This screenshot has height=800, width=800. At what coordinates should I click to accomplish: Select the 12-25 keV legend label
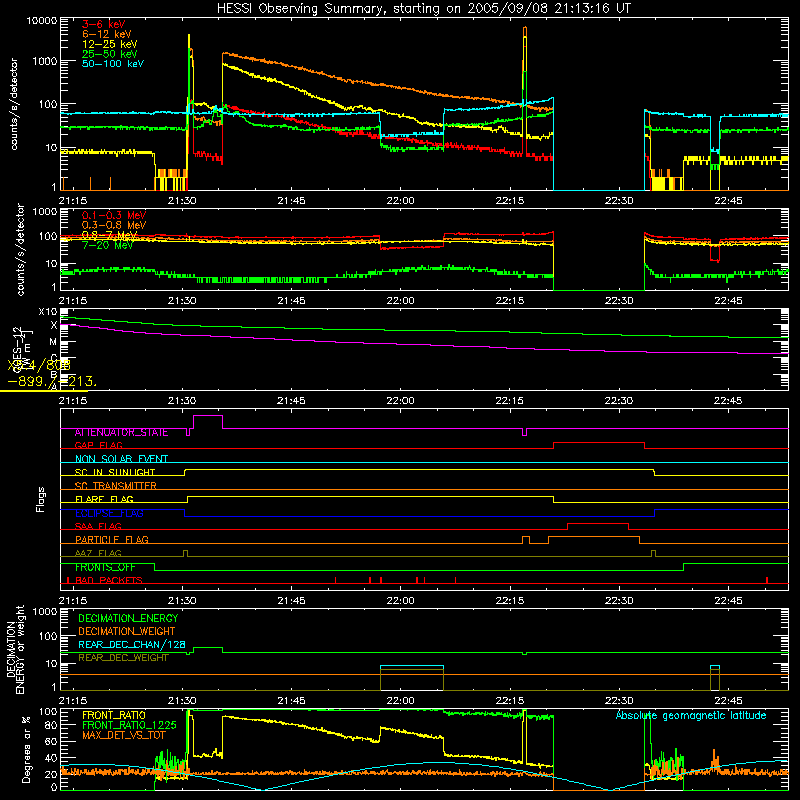tap(110, 44)
